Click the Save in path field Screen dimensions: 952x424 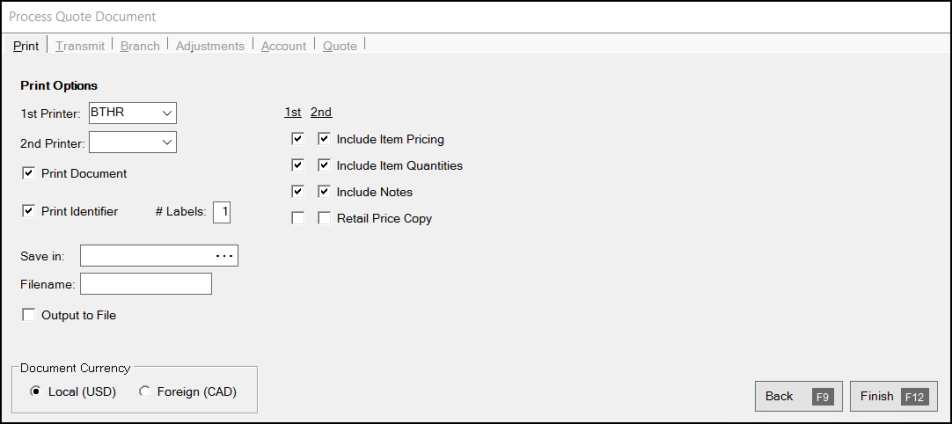coord(159,256)
